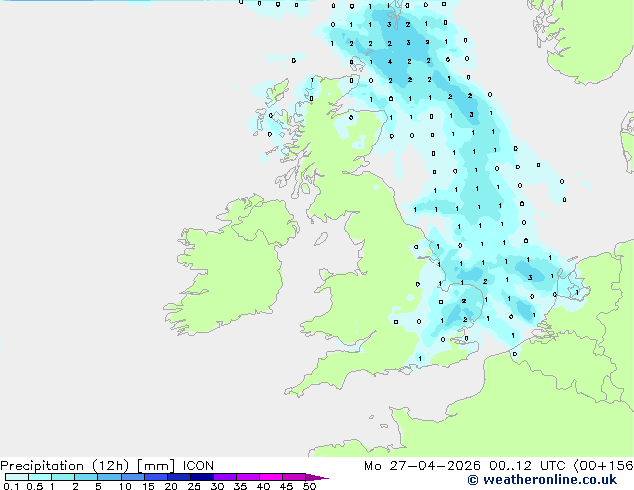Select the 30–35 mm purple legend swatch
This screenshot has width=634, height=490.
click(225, 477)
